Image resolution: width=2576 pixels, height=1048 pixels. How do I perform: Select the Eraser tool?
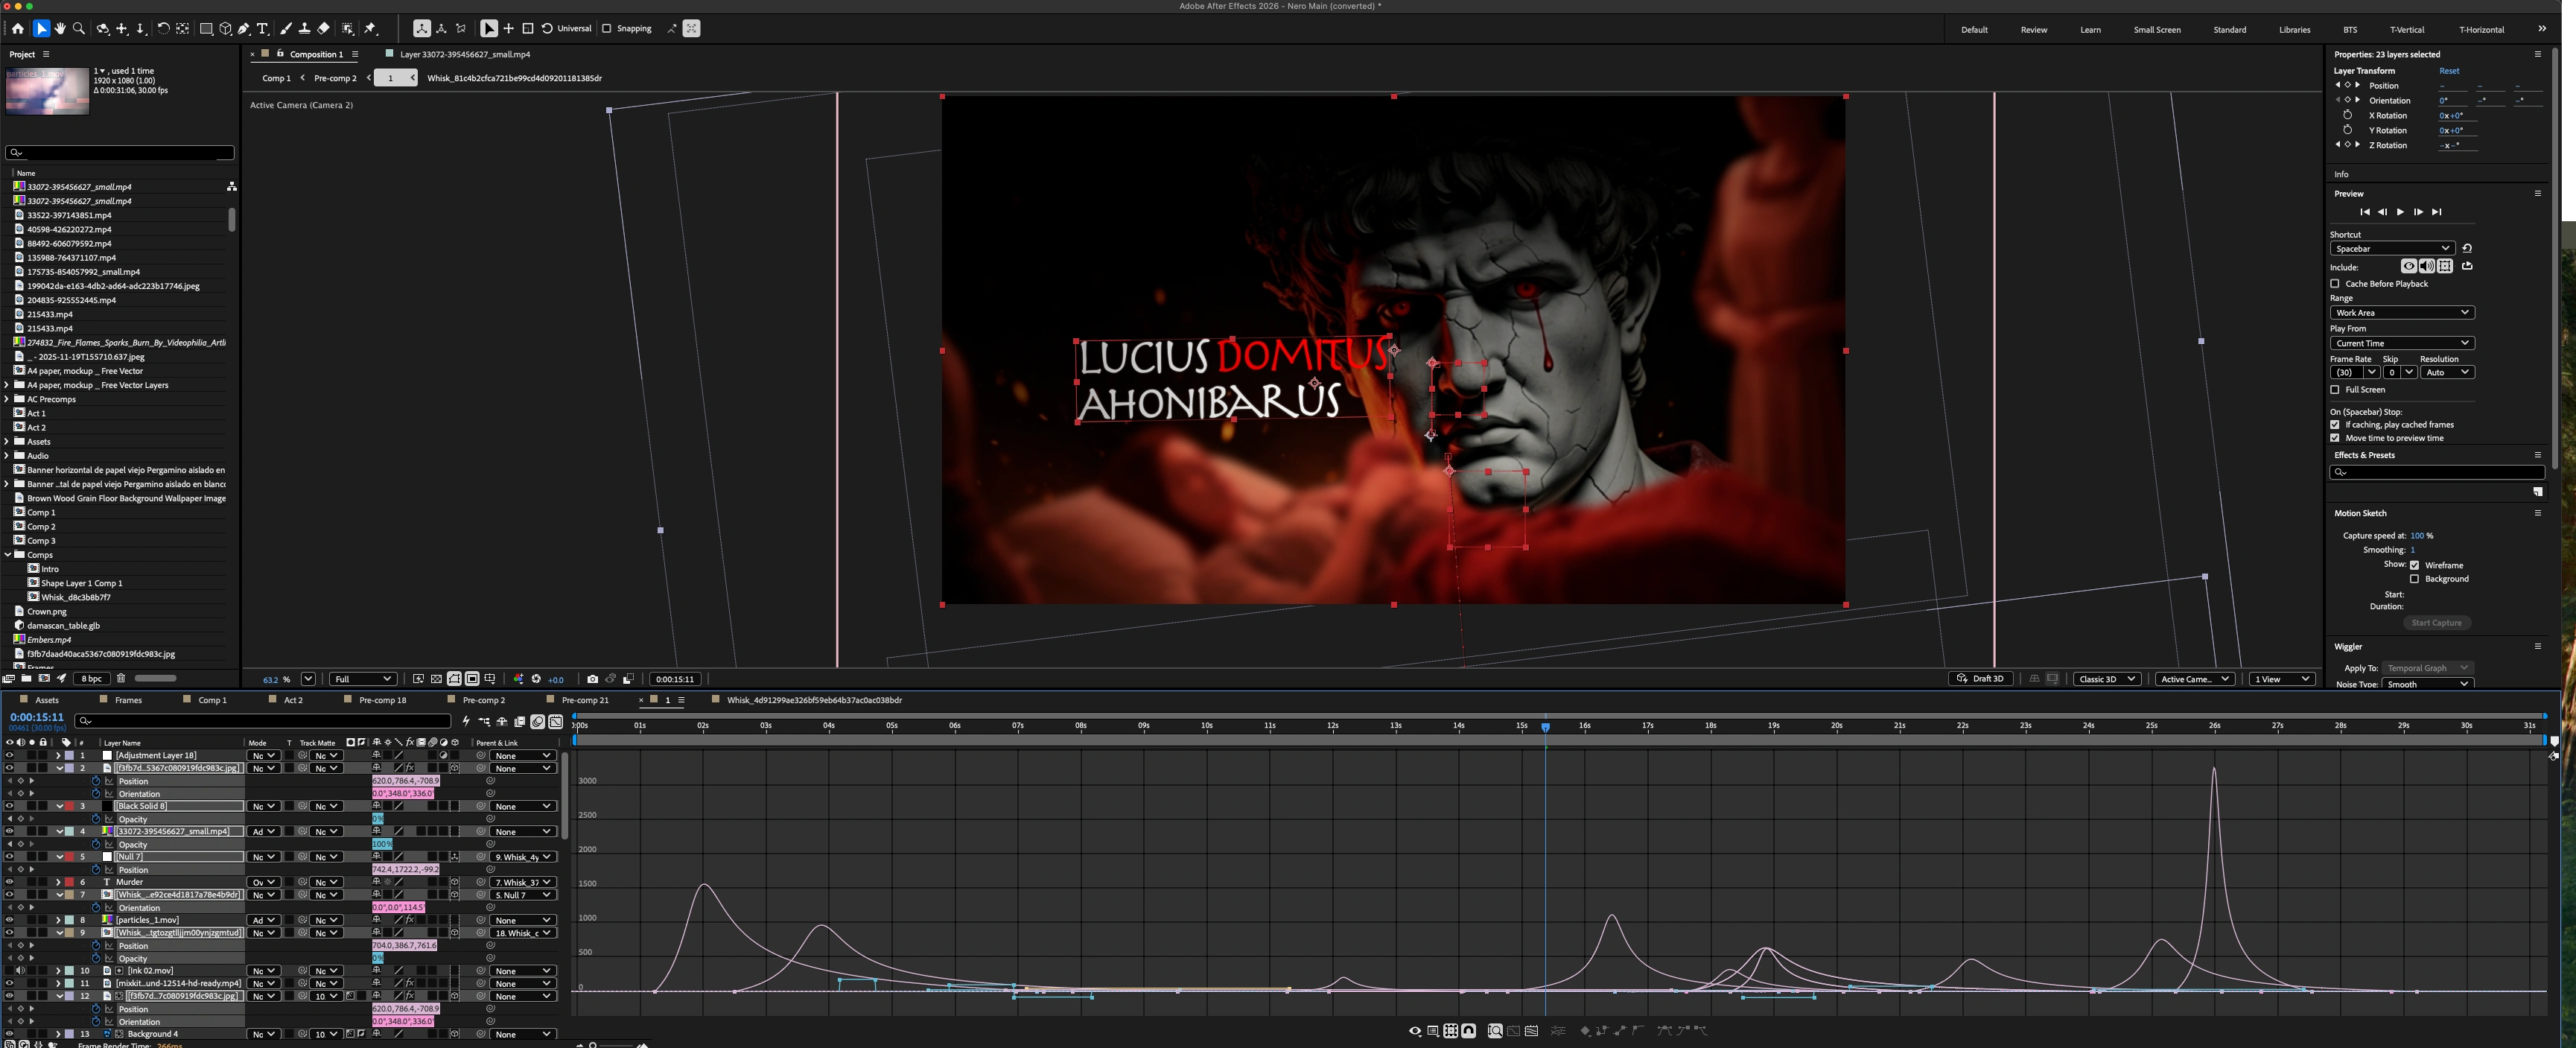click(x=323, y=29)
